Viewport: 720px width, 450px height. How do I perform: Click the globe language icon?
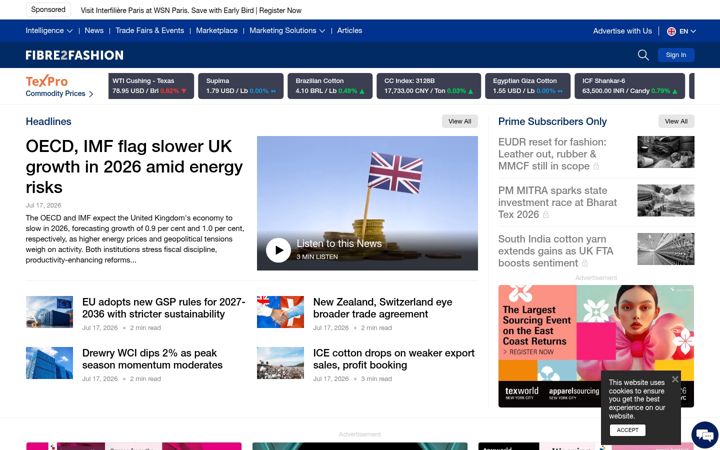point(671,31)
